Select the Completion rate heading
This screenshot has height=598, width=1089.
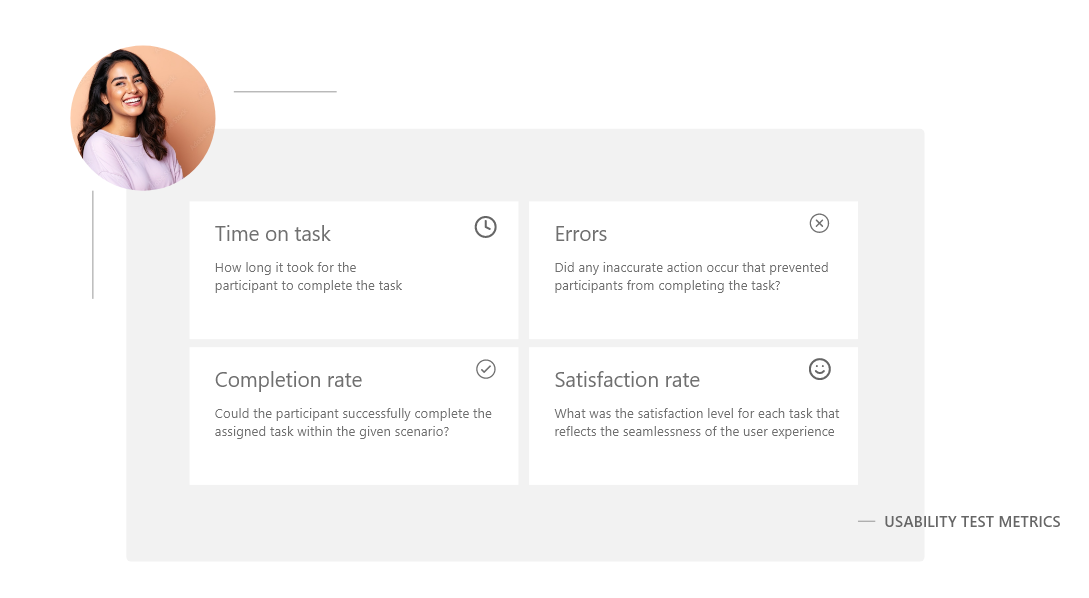click(x=288, y=380)
